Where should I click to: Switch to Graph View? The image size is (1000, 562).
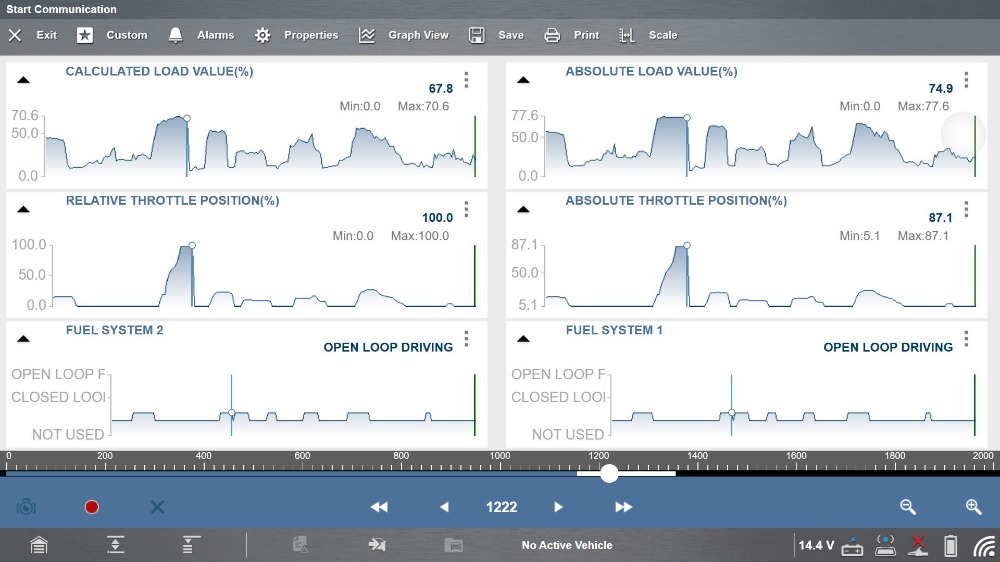(404, 35)
